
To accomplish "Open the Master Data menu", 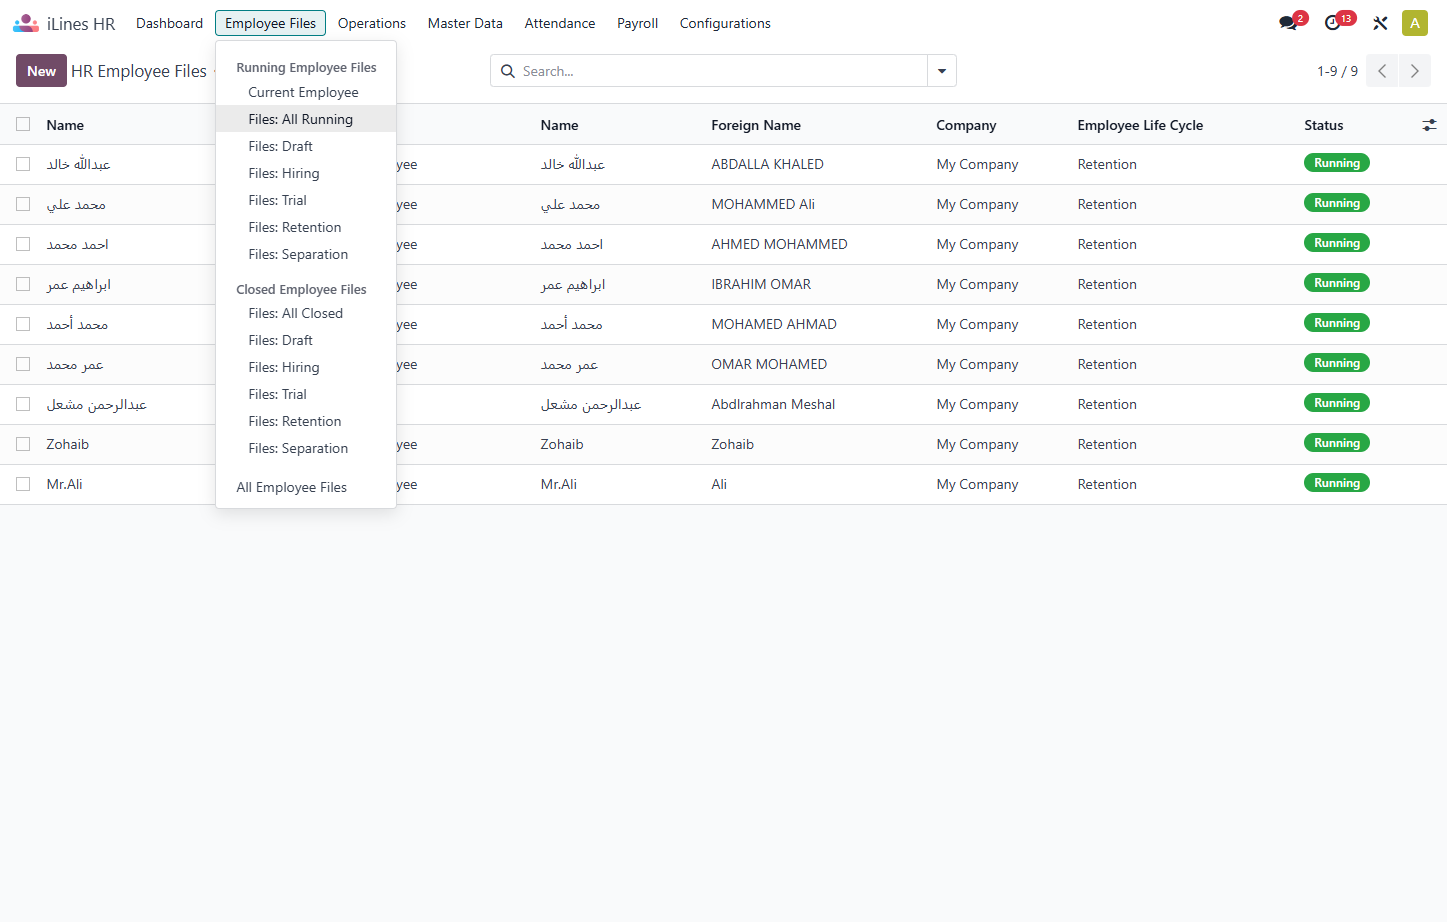I will 465,23.
